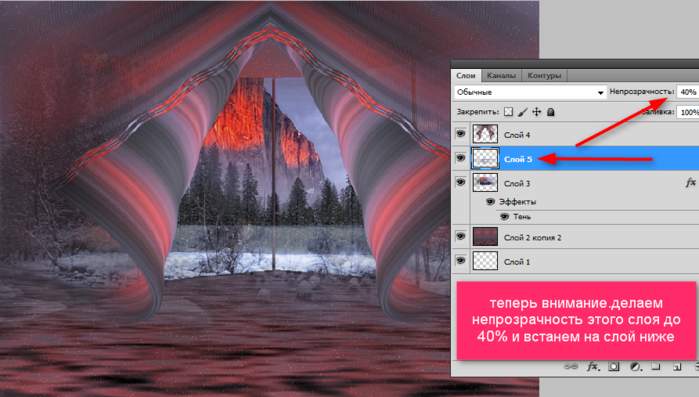Click the link layers chain icon

point(570,367)
